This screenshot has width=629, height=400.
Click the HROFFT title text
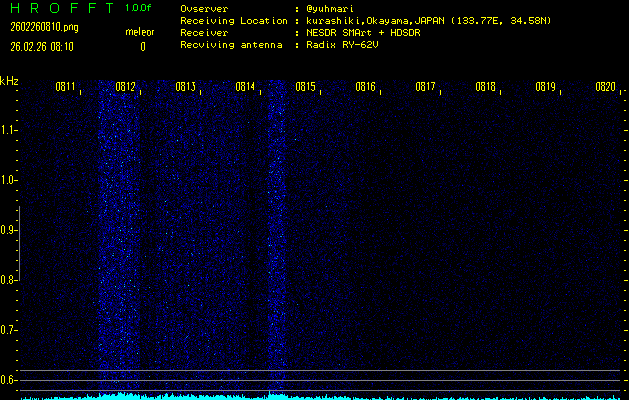point(57,8)
